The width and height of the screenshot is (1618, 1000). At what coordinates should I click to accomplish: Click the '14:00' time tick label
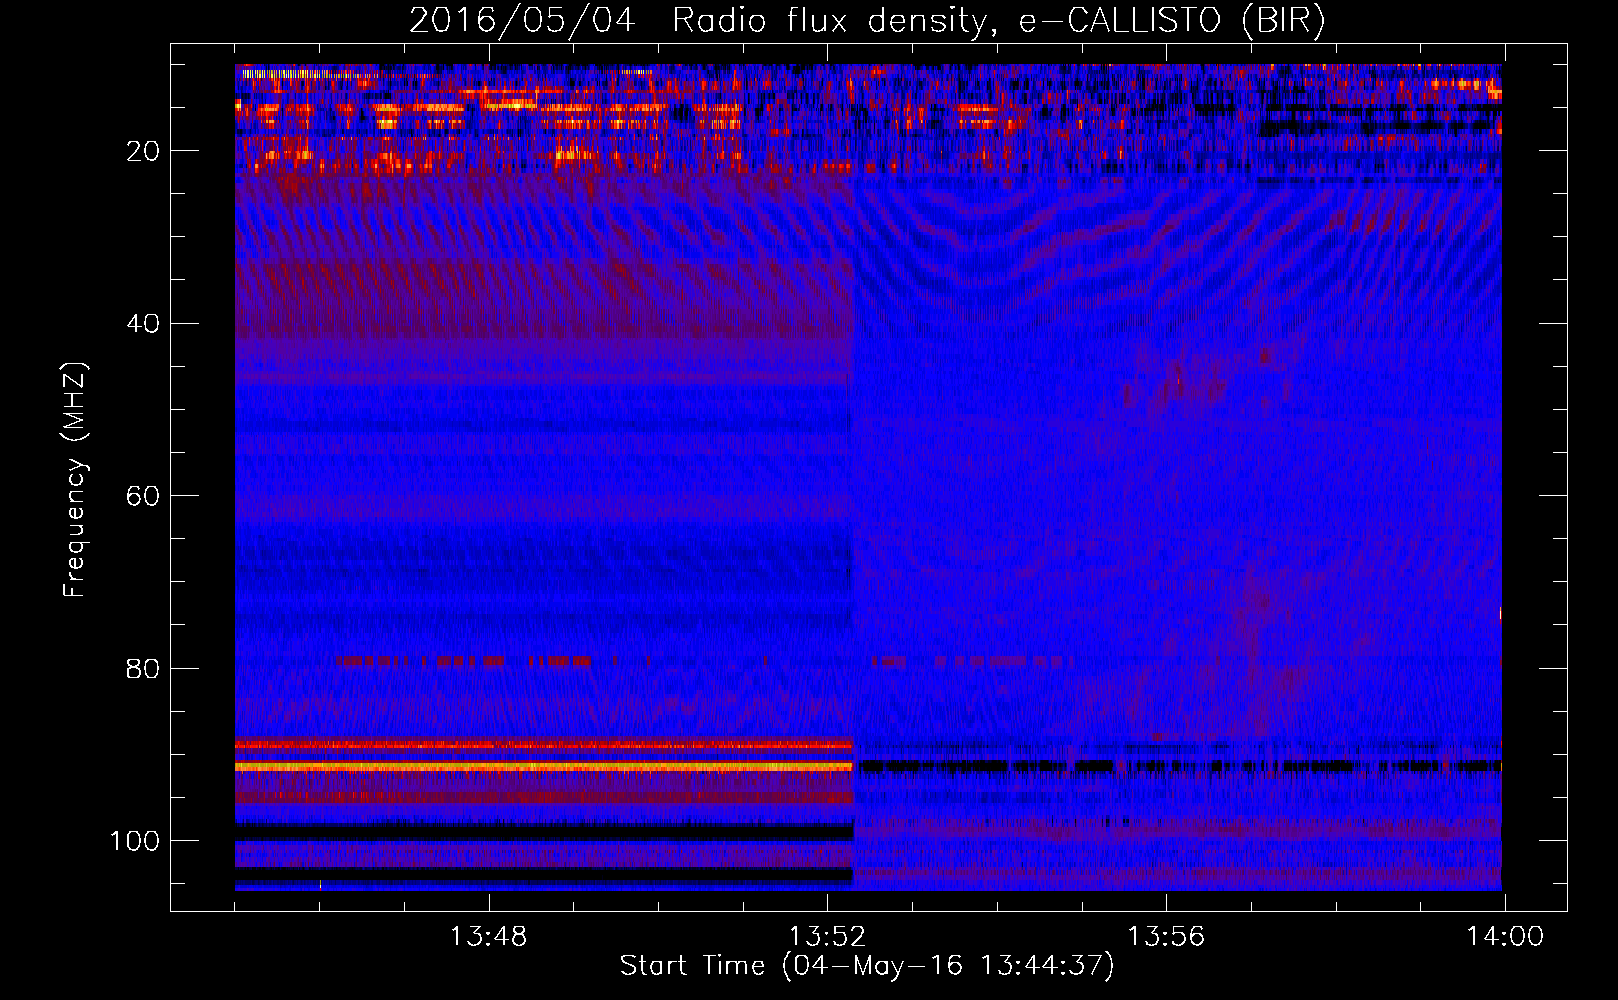pyautogui.click(x=1505, y=936)
